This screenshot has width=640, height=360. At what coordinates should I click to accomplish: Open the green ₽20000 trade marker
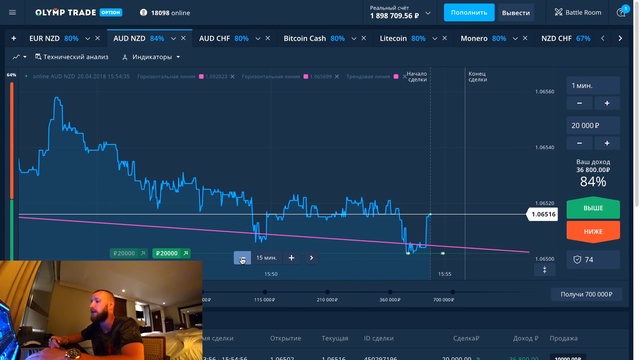pyautogui.click(x=171, y=253)
